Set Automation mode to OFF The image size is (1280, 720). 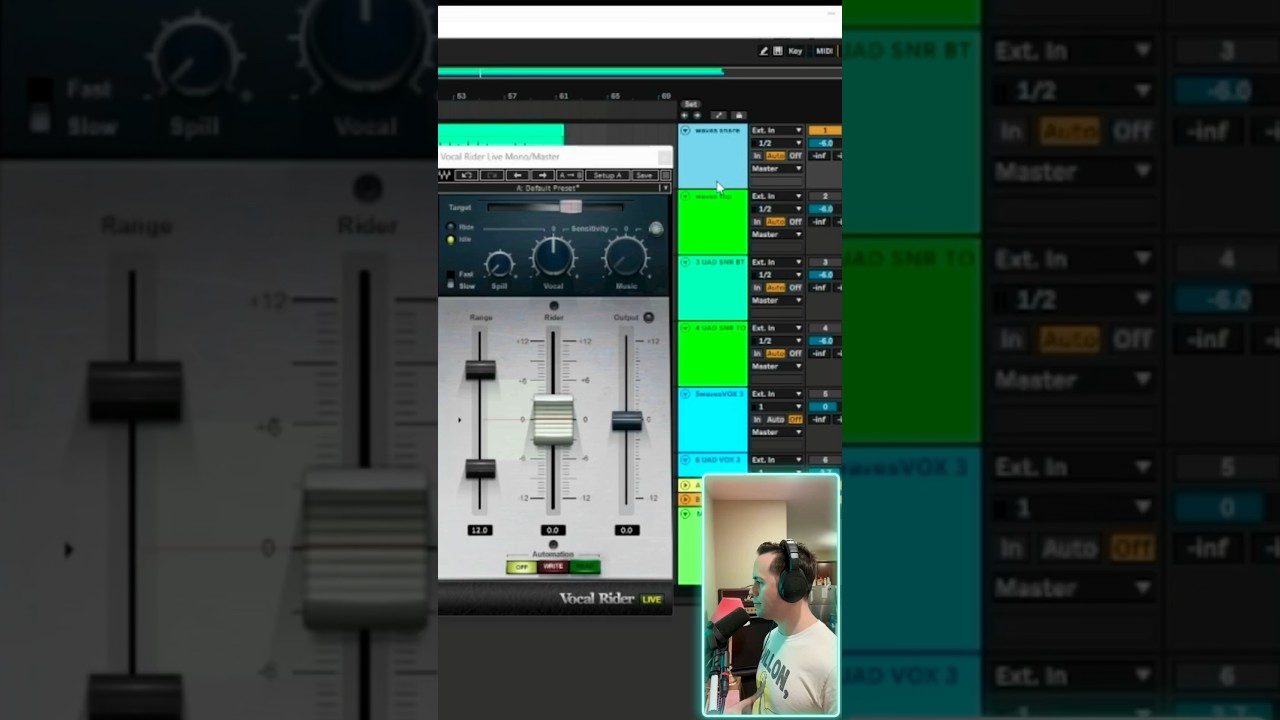pos(520,567)
